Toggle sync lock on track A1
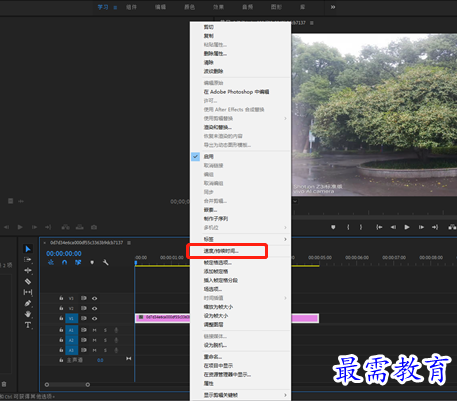The height and width of the screenshot is (401, 457). point(84,330)
